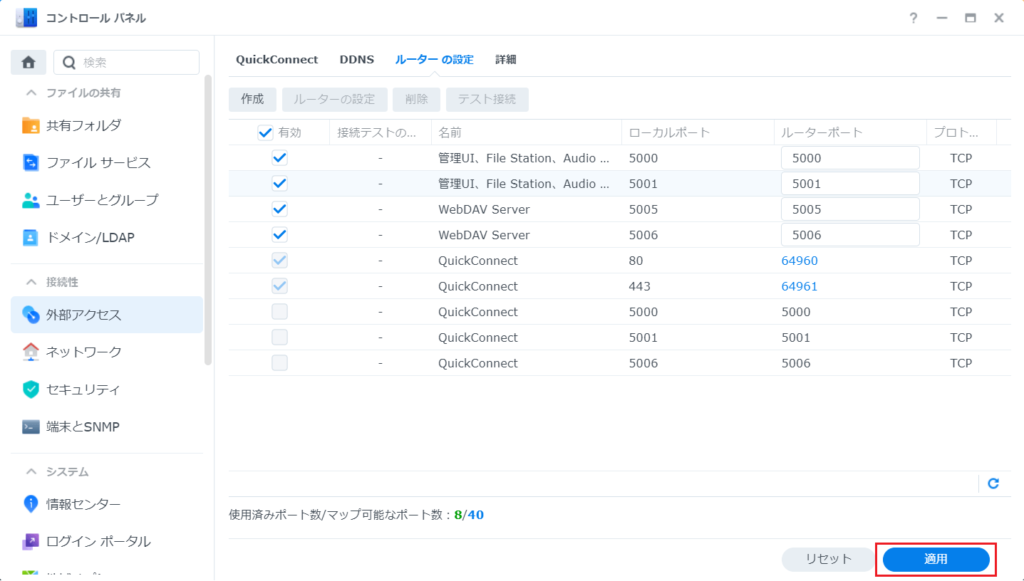Click inside the search field
This screenshot has width=1024, height=581.
pos(130,62)
